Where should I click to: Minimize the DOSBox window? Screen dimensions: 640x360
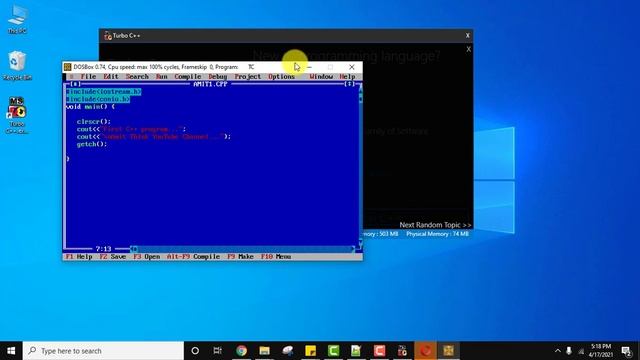click(309, 67)
